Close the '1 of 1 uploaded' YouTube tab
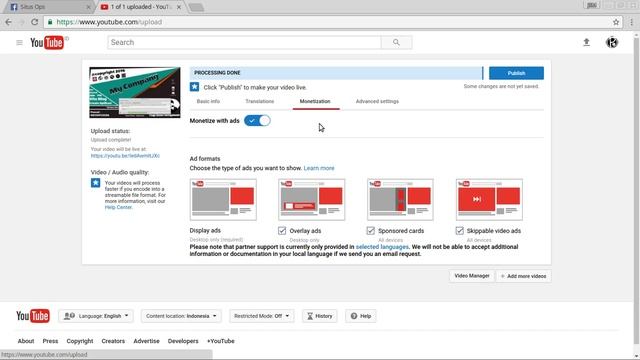This screenshot has height=360, width=640. pyautogui.click(x=179, y=7)
